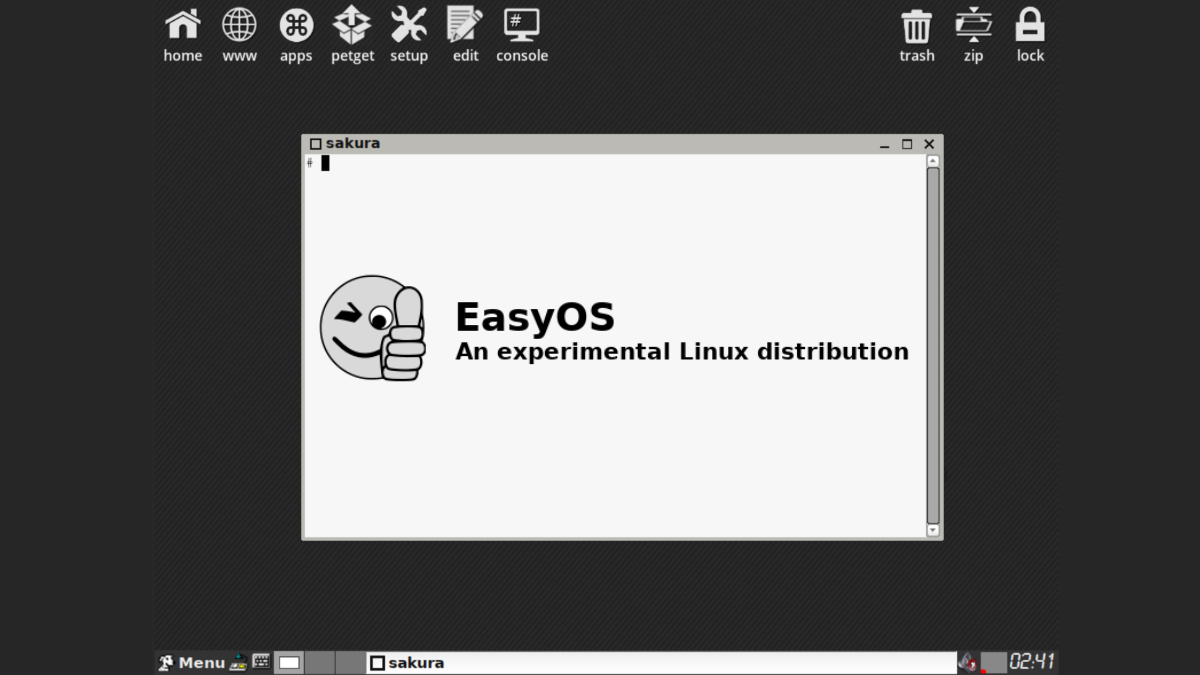Click the taskbar clock
1200x675 pixels.
1031,662
